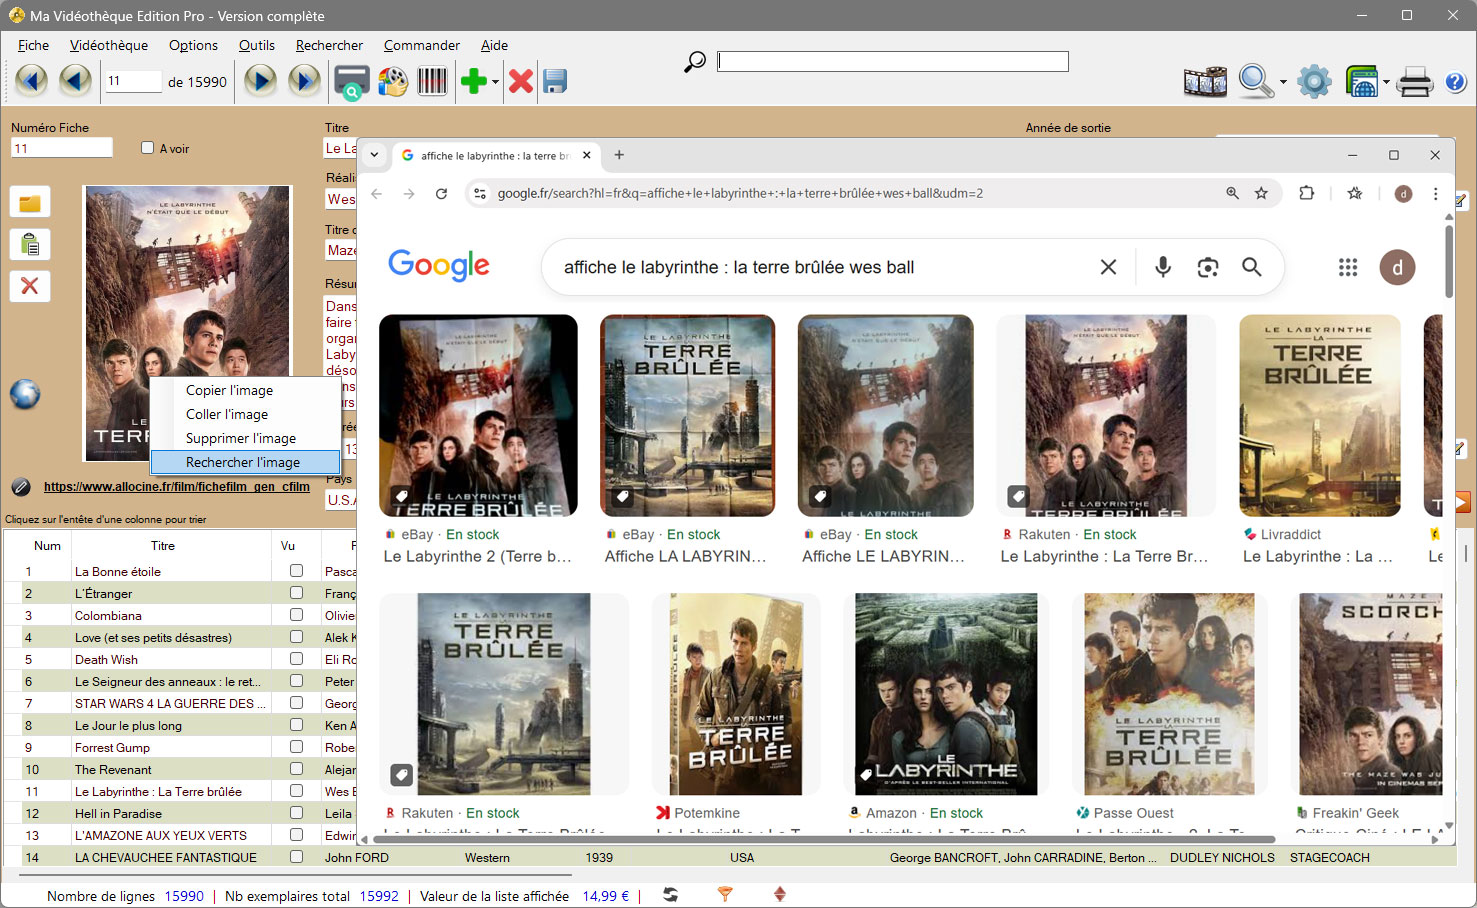Click the globe icon beside the poster
Viewport: 1477px width, 908px height.
(x=25, y=394)
